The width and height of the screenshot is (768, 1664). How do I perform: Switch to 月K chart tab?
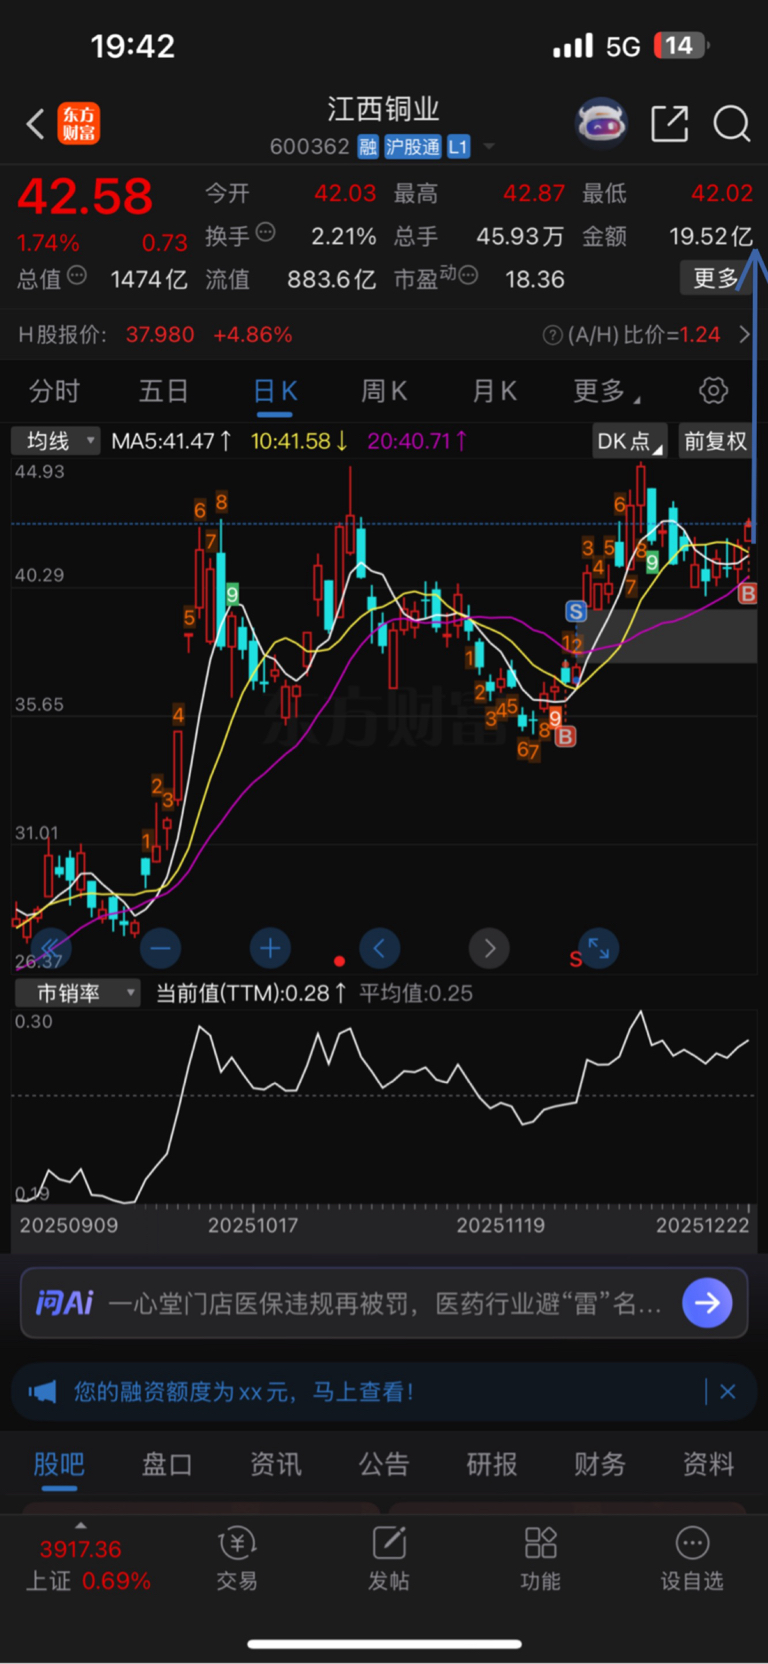pyautogui.click(x=494, y=391)
